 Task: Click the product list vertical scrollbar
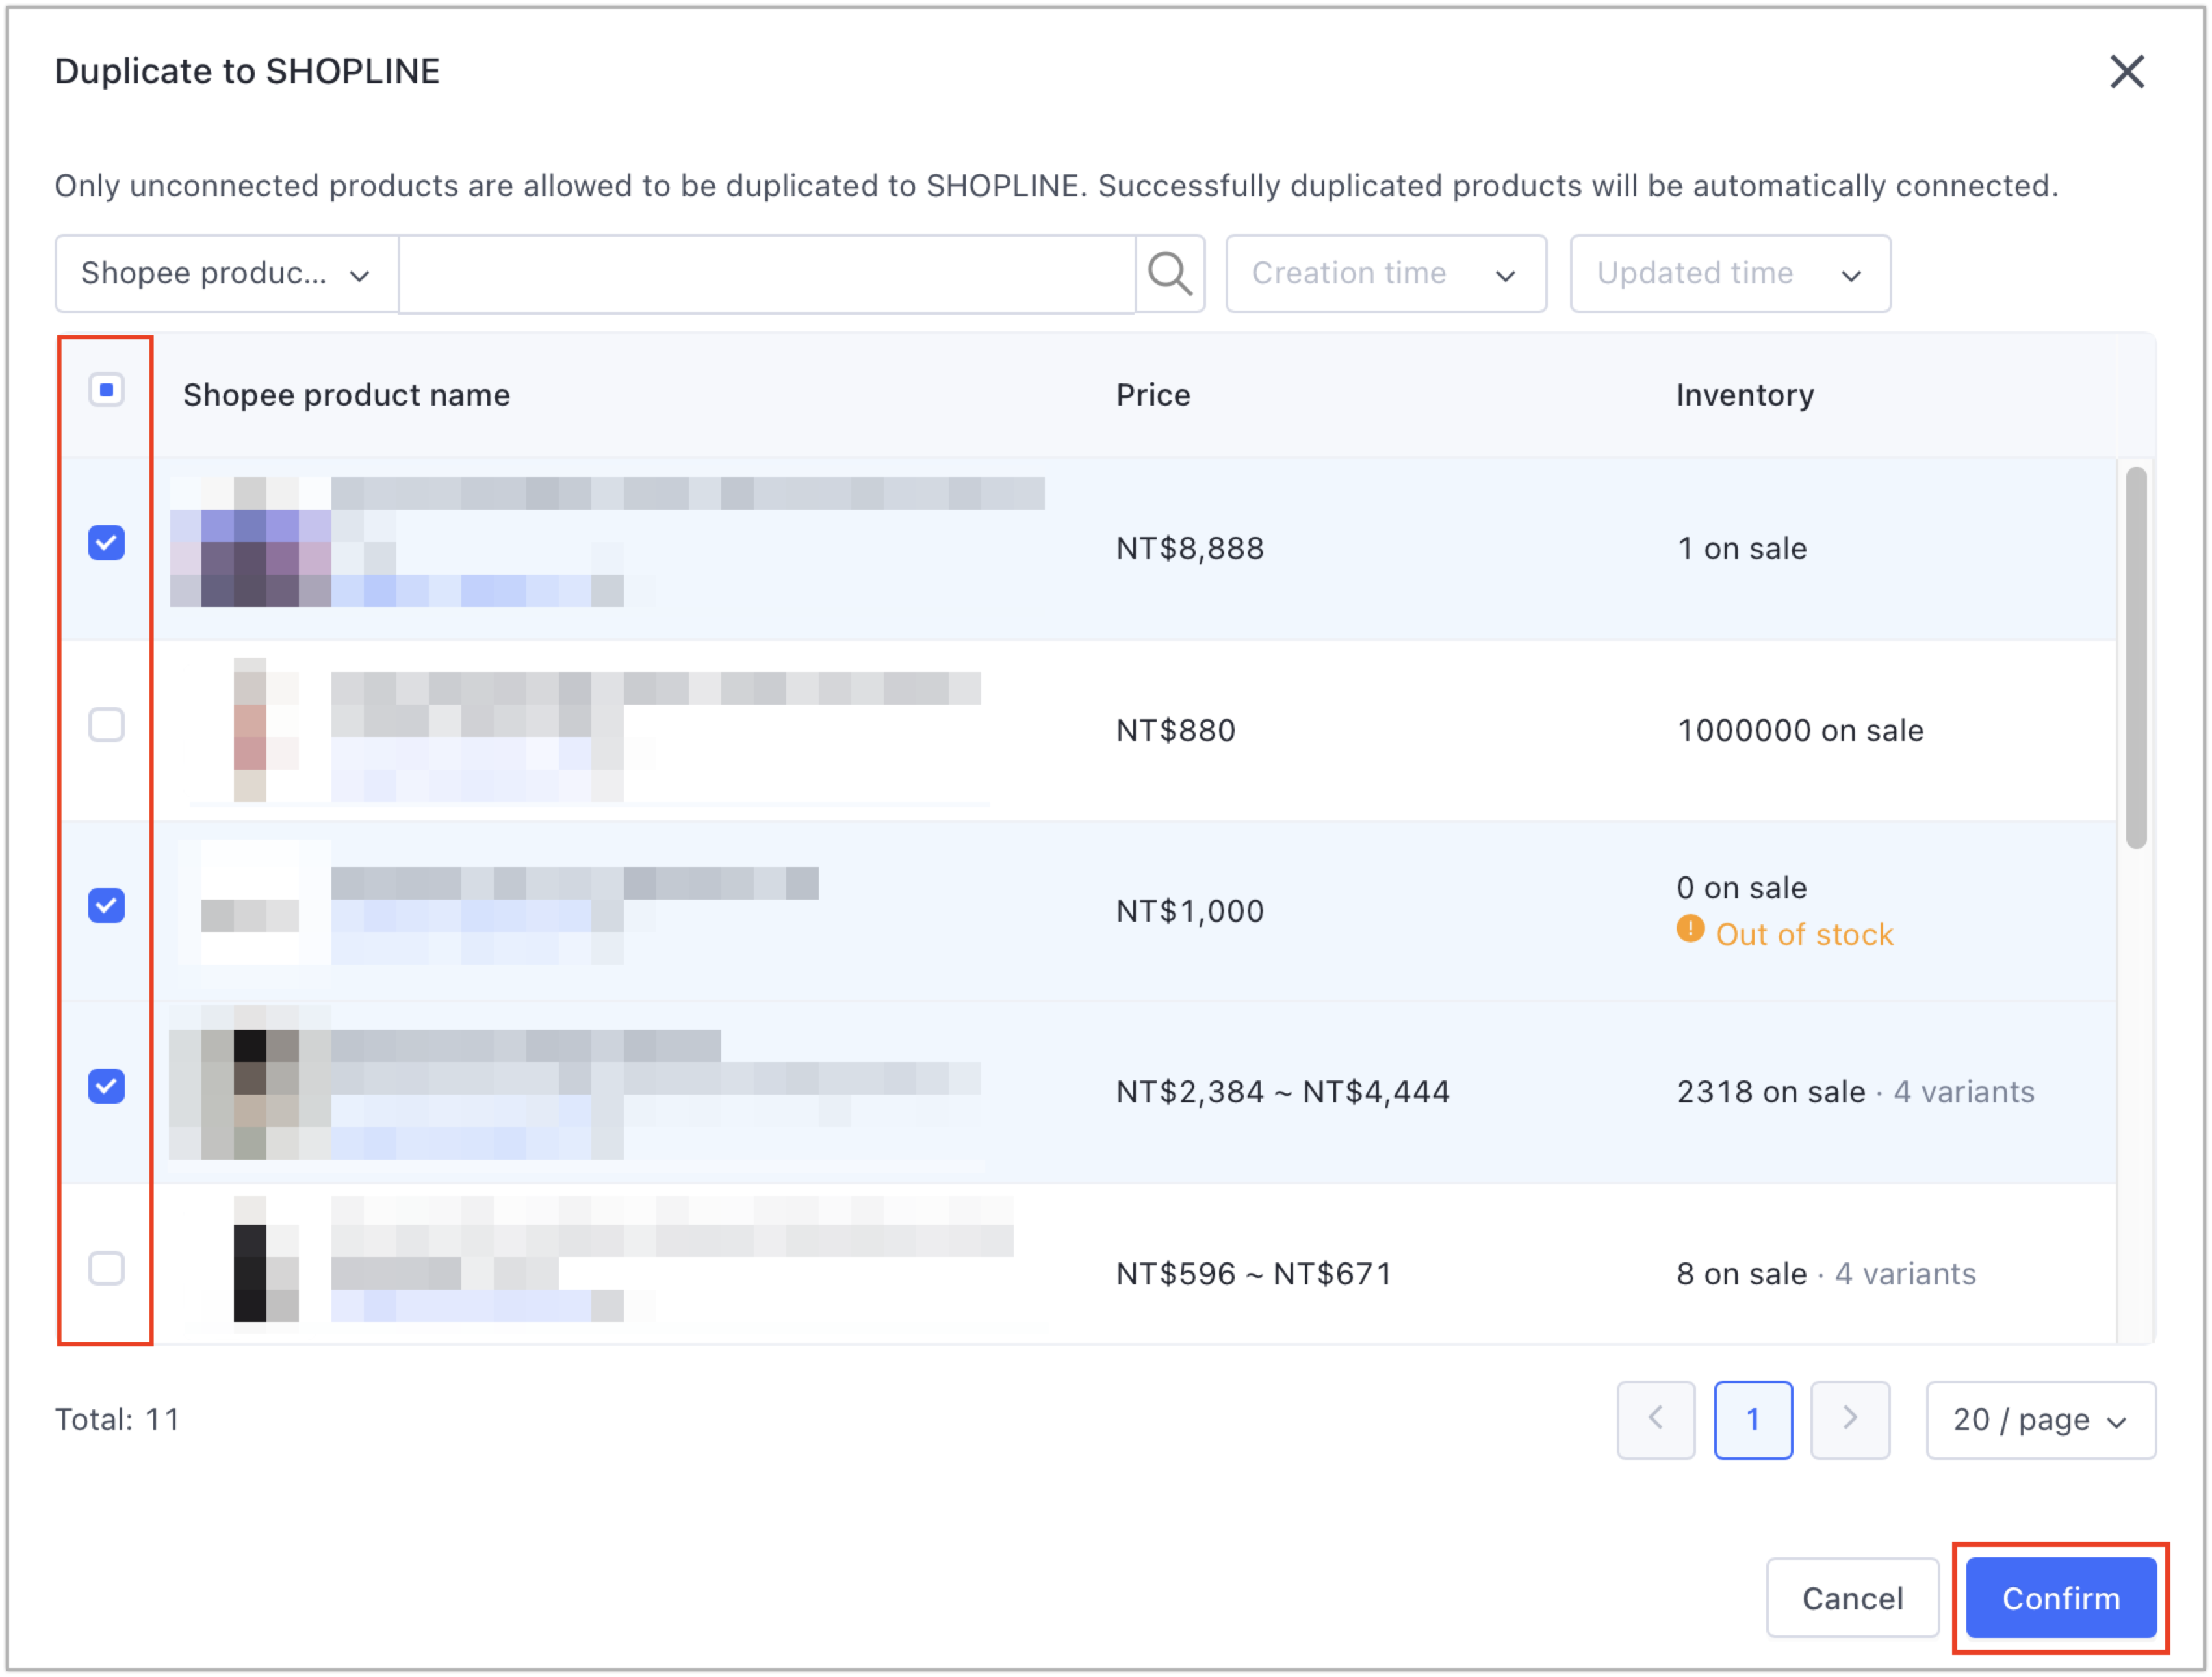point(2136,657)
